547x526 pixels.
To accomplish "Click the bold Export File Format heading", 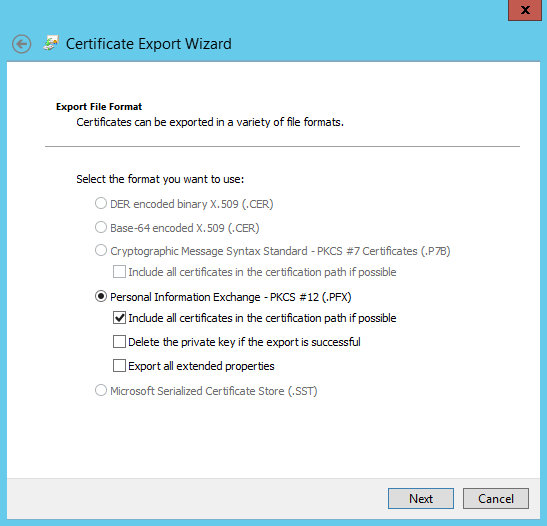I will click(99, 106).
